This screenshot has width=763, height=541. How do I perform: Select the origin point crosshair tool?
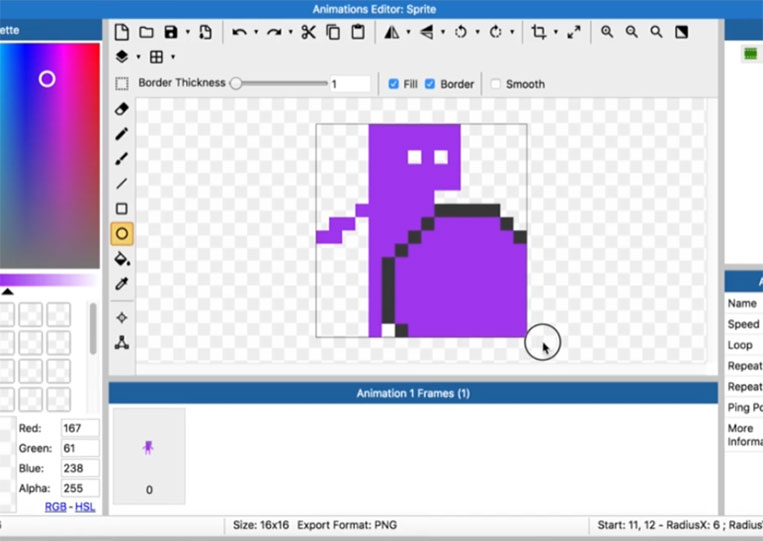pyautogui.click(x=122, y=318)
